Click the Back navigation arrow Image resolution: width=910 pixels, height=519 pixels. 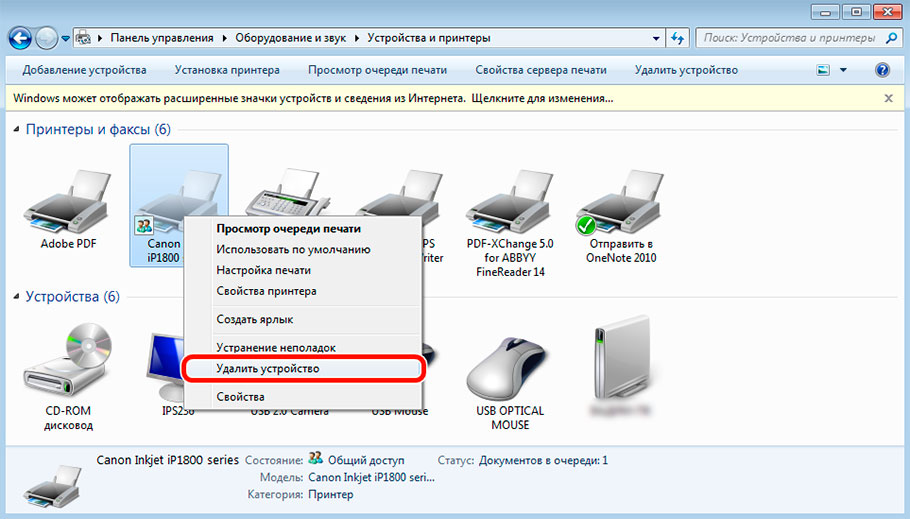point(22,39)
